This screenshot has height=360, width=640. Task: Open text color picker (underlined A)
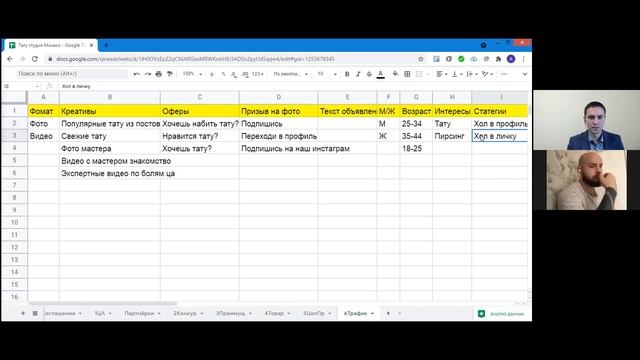(x=380, y=74)
